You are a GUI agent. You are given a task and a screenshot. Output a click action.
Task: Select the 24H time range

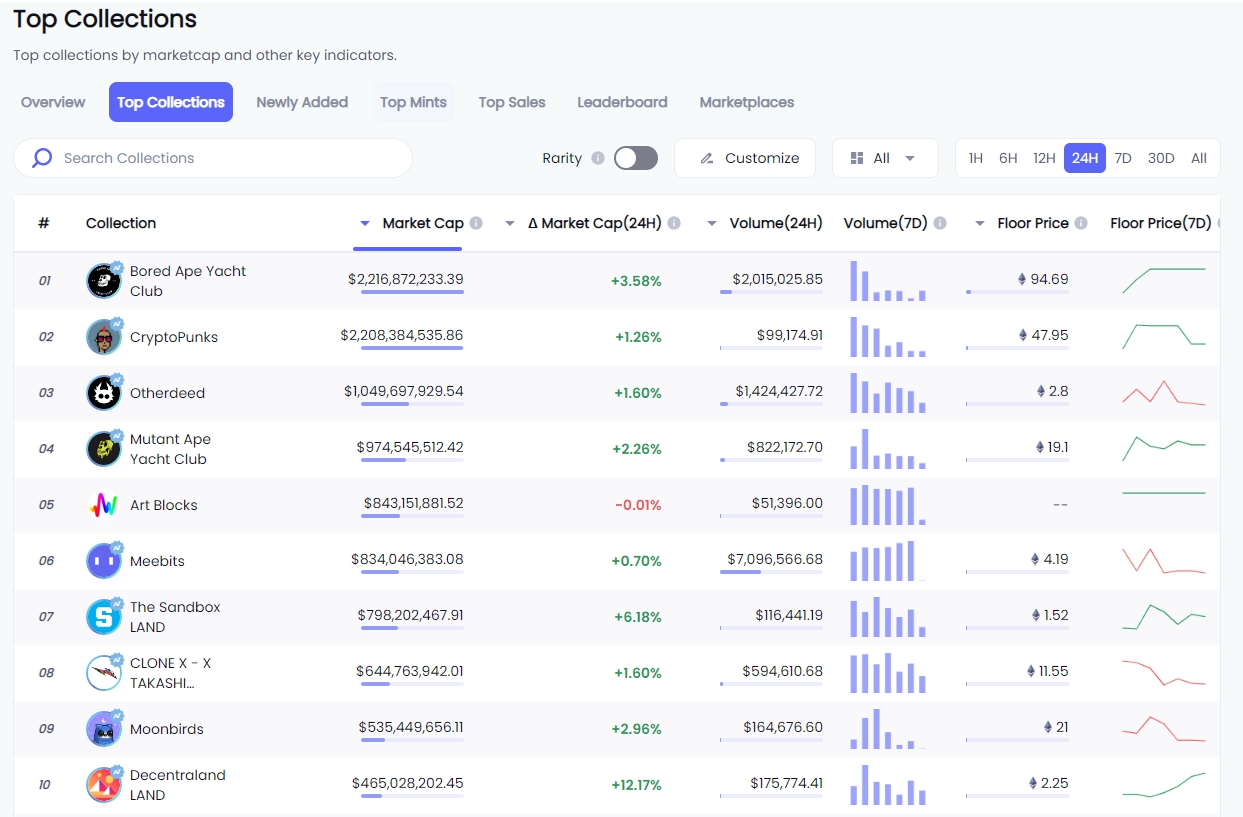1085,158
